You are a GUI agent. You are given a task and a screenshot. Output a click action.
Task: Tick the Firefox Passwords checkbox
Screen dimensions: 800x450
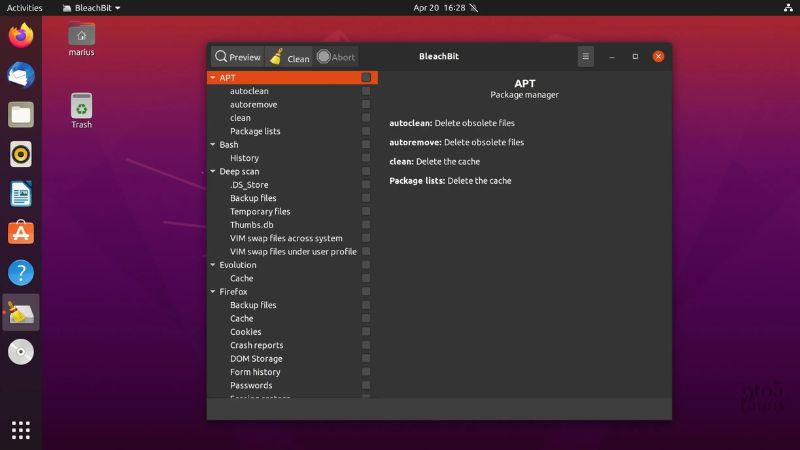(366, 385)
